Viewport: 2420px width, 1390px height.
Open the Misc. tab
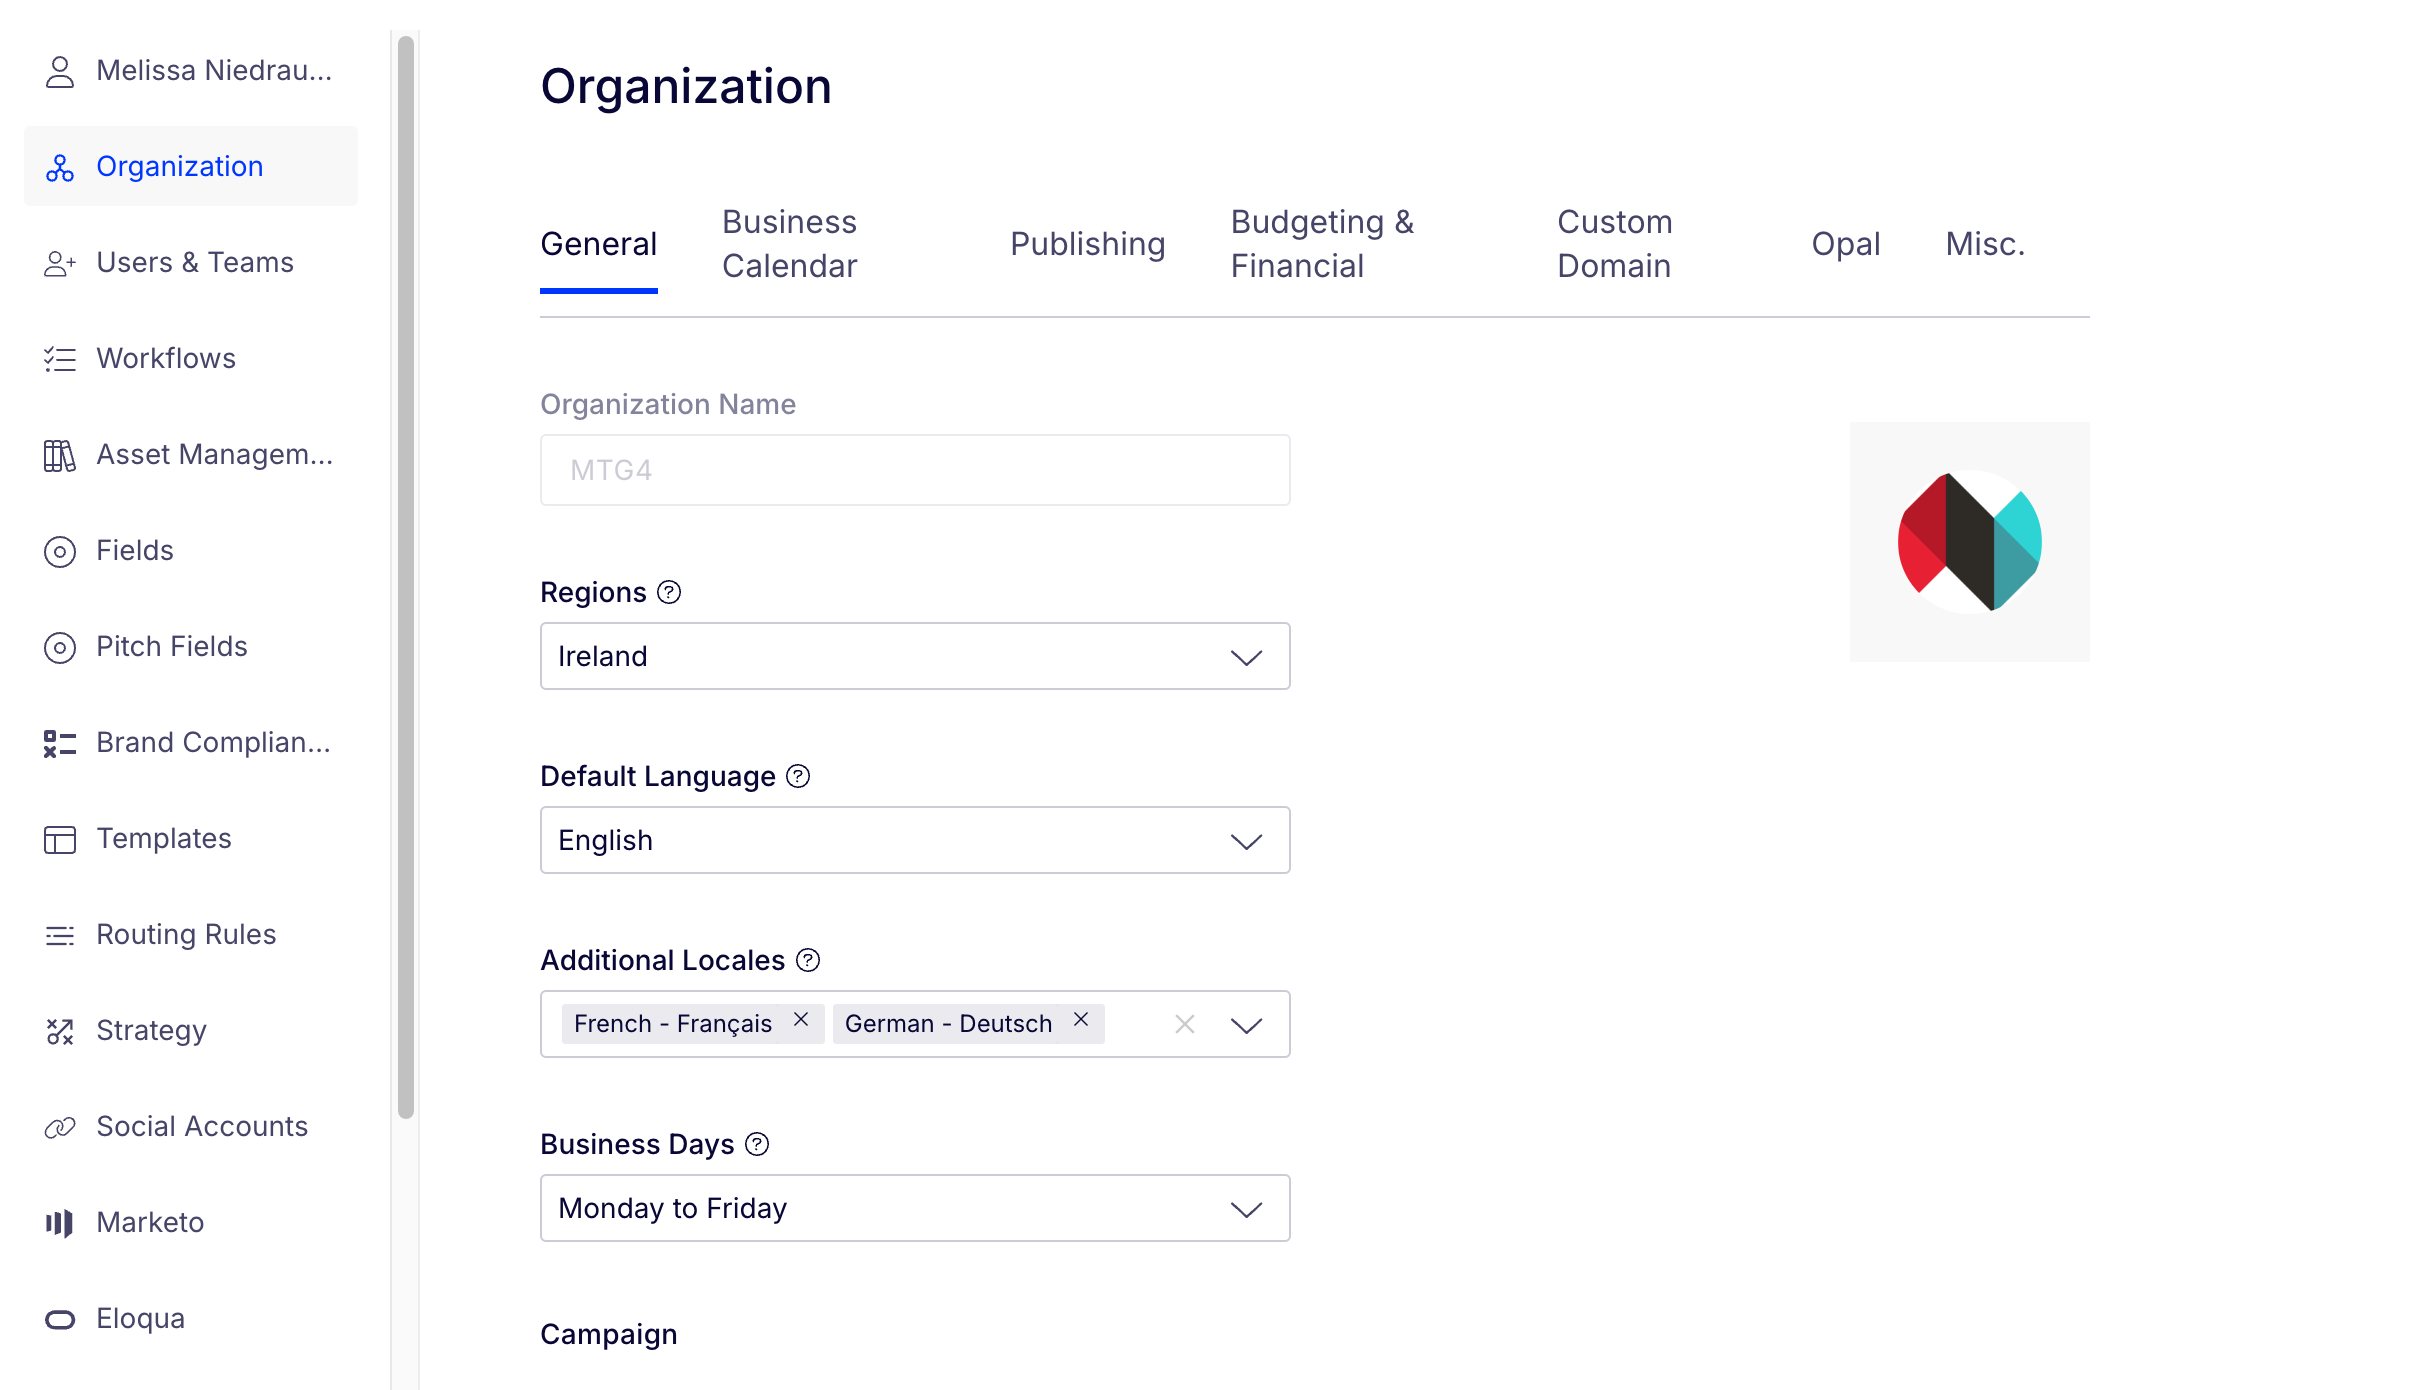pyautogui.click(x=1985, y=244)
